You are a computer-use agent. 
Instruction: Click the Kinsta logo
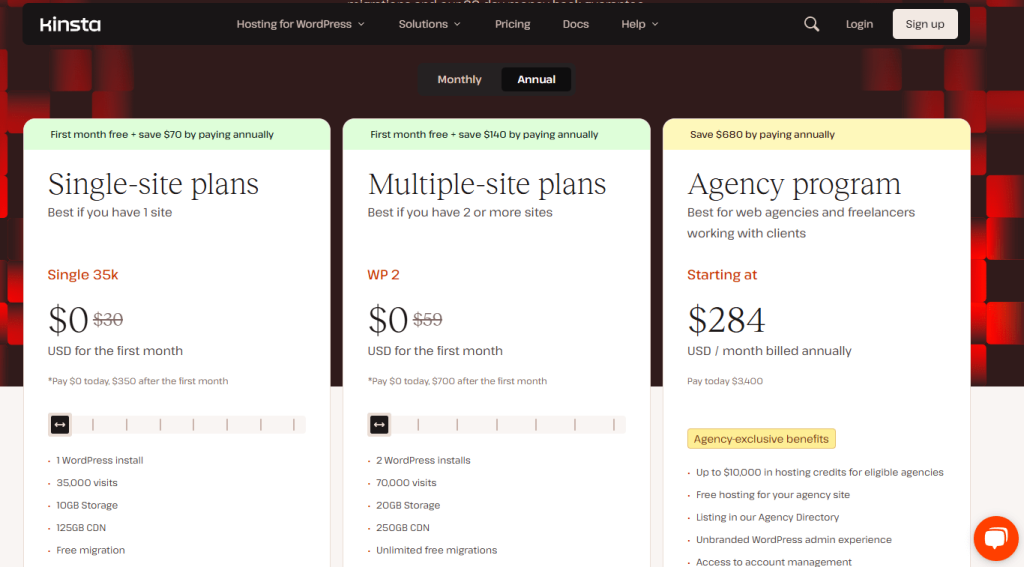(70, 25)
